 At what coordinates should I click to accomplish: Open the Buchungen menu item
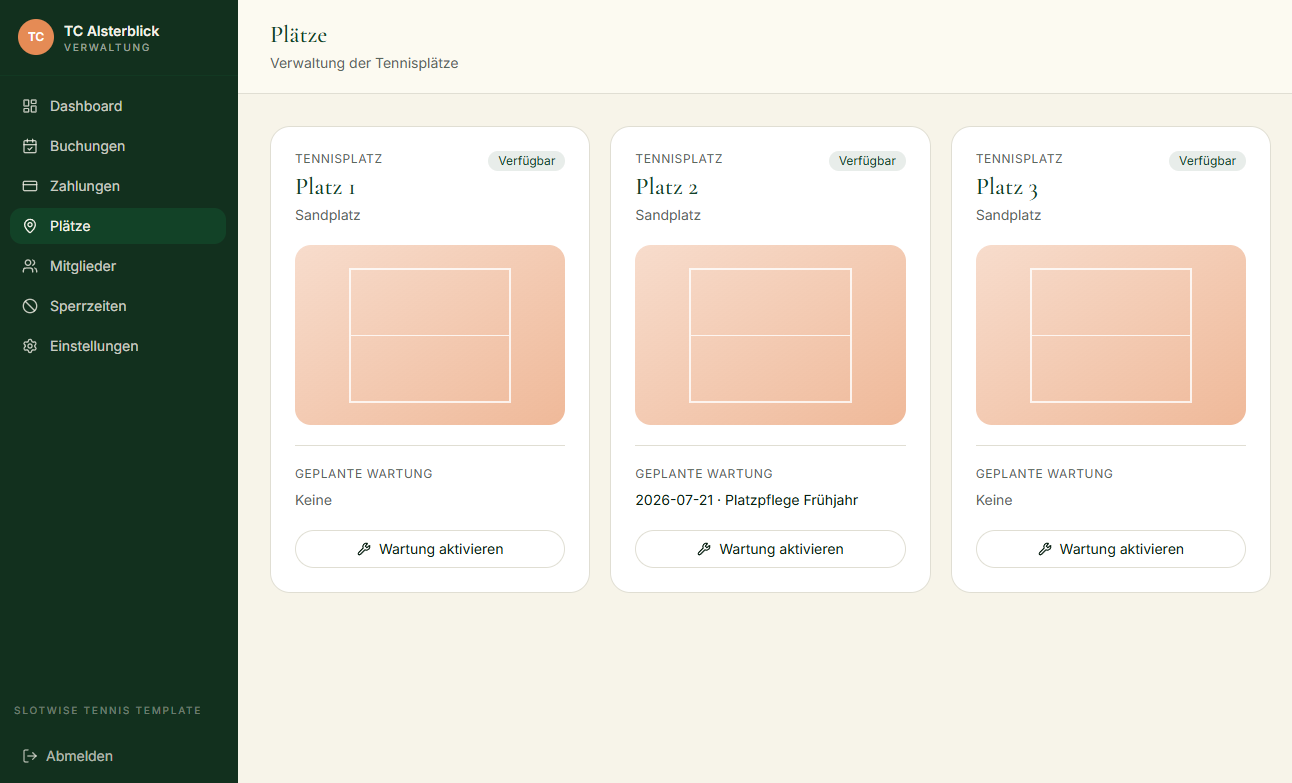click(118, 146)
